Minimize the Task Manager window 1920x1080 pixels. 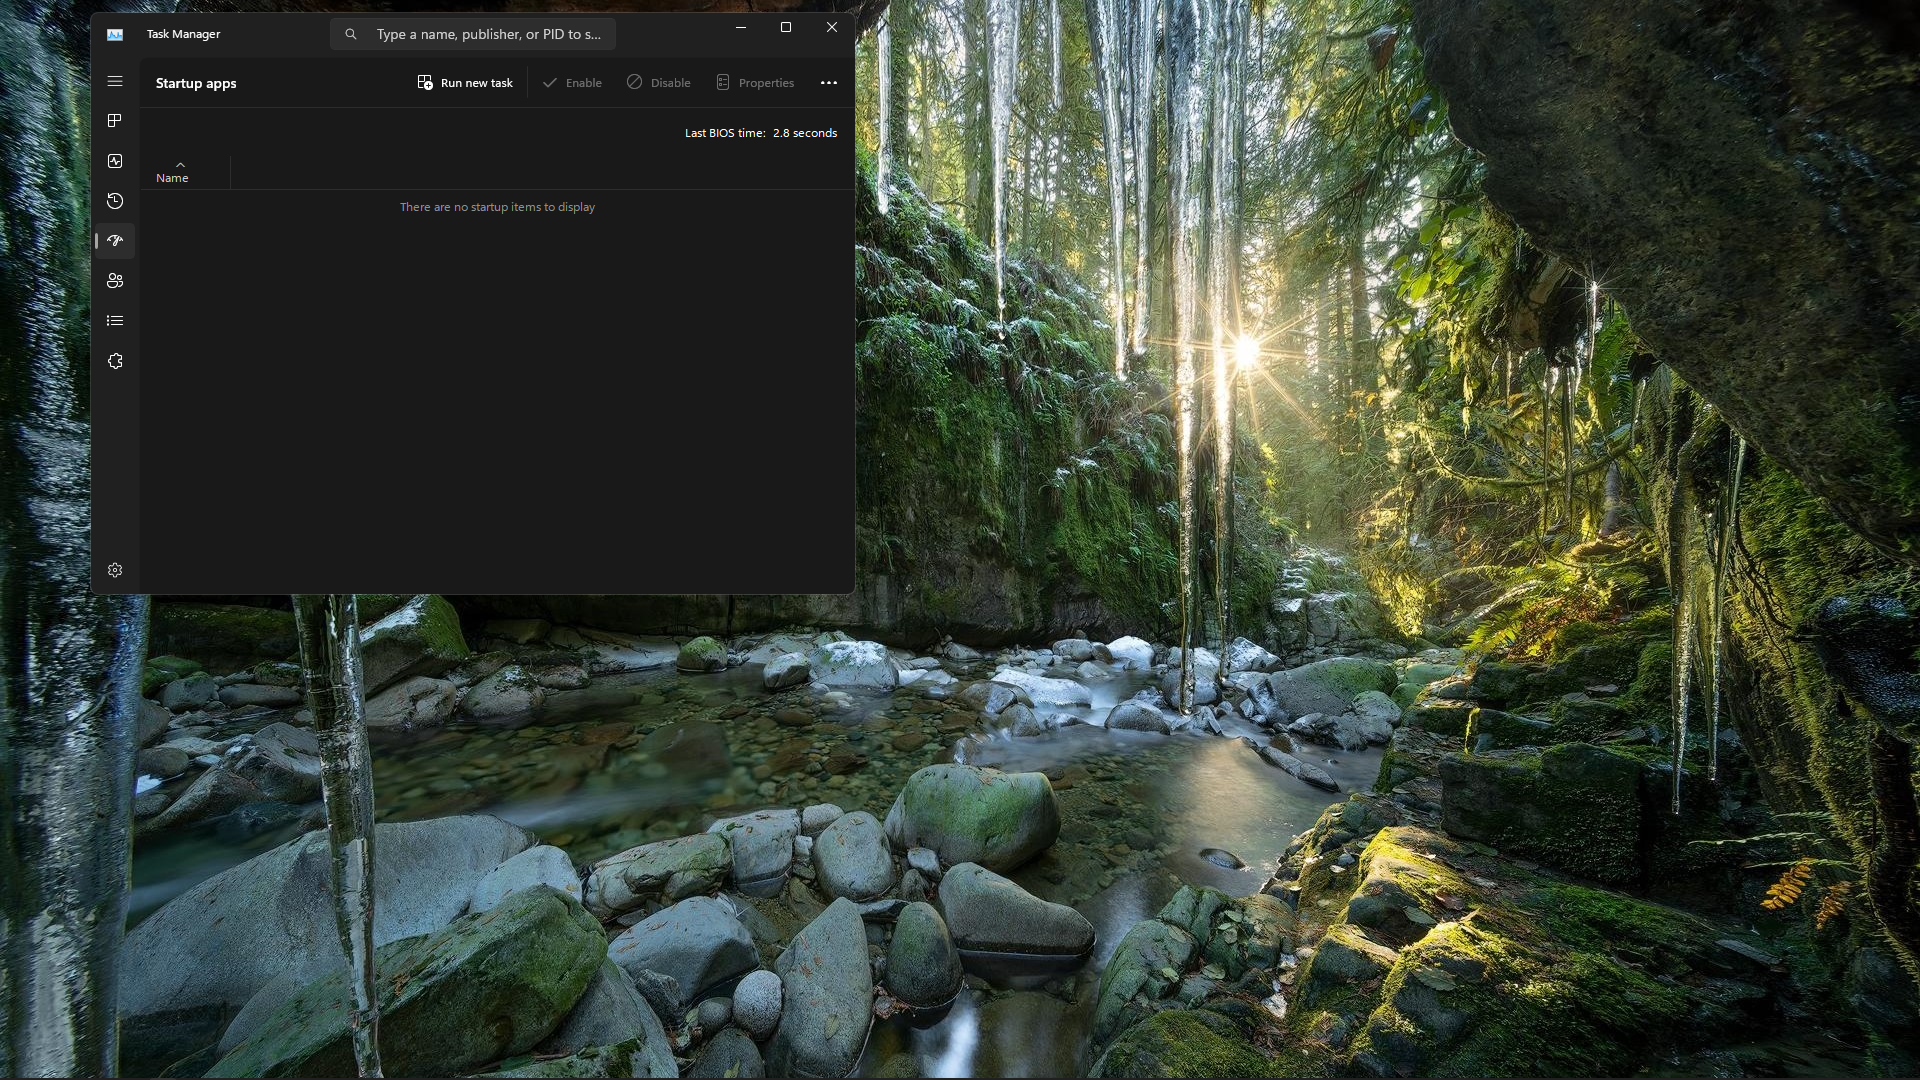click(x=741, y=27)
